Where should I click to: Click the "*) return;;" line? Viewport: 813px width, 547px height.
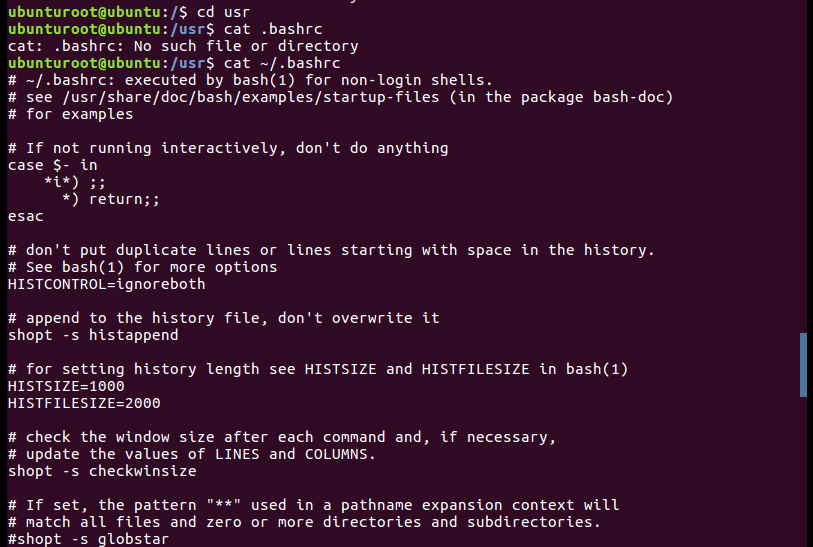(x=110, y=199)
